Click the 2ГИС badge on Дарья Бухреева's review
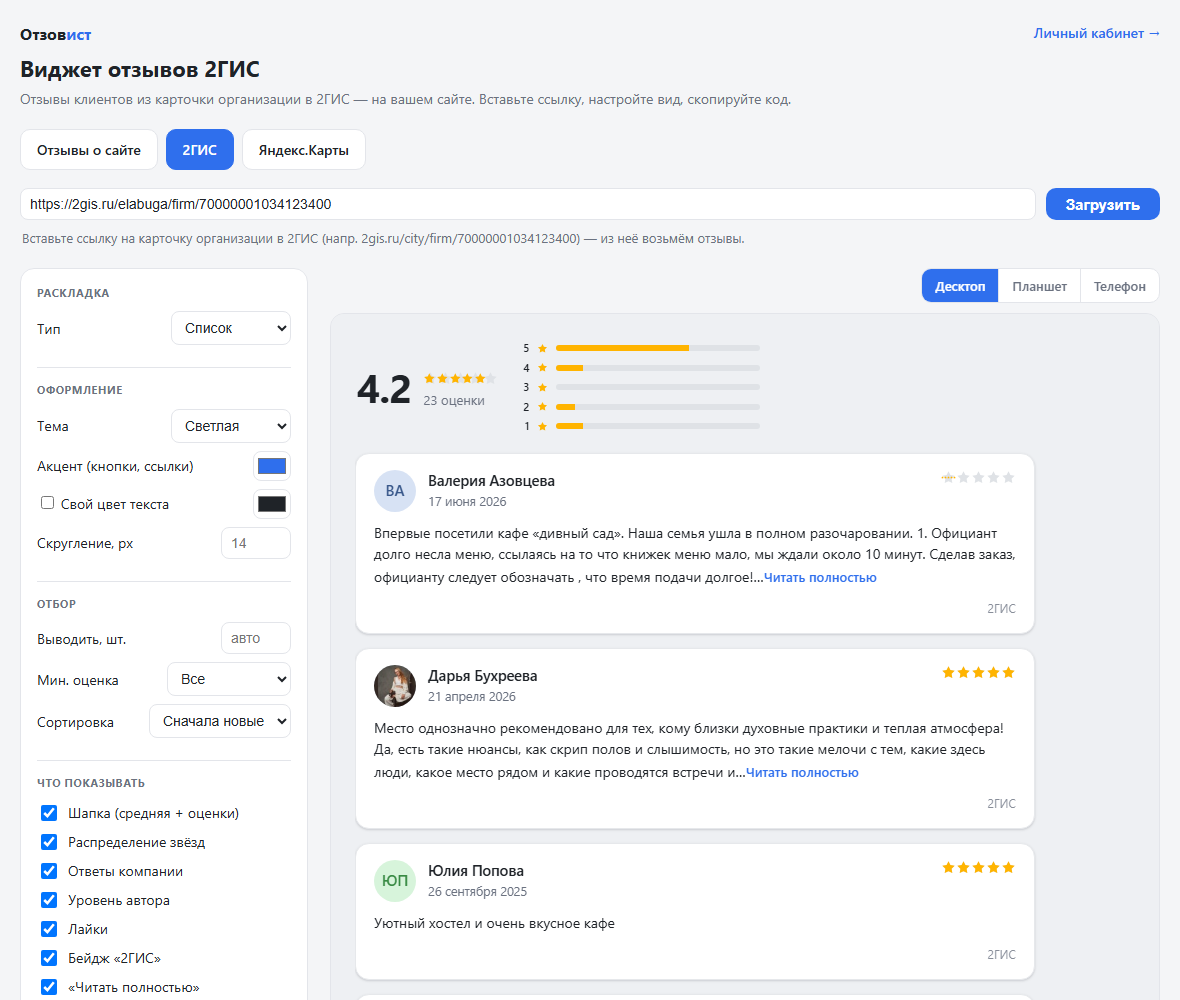1180x1000 pixels. tap(1001, 803)
